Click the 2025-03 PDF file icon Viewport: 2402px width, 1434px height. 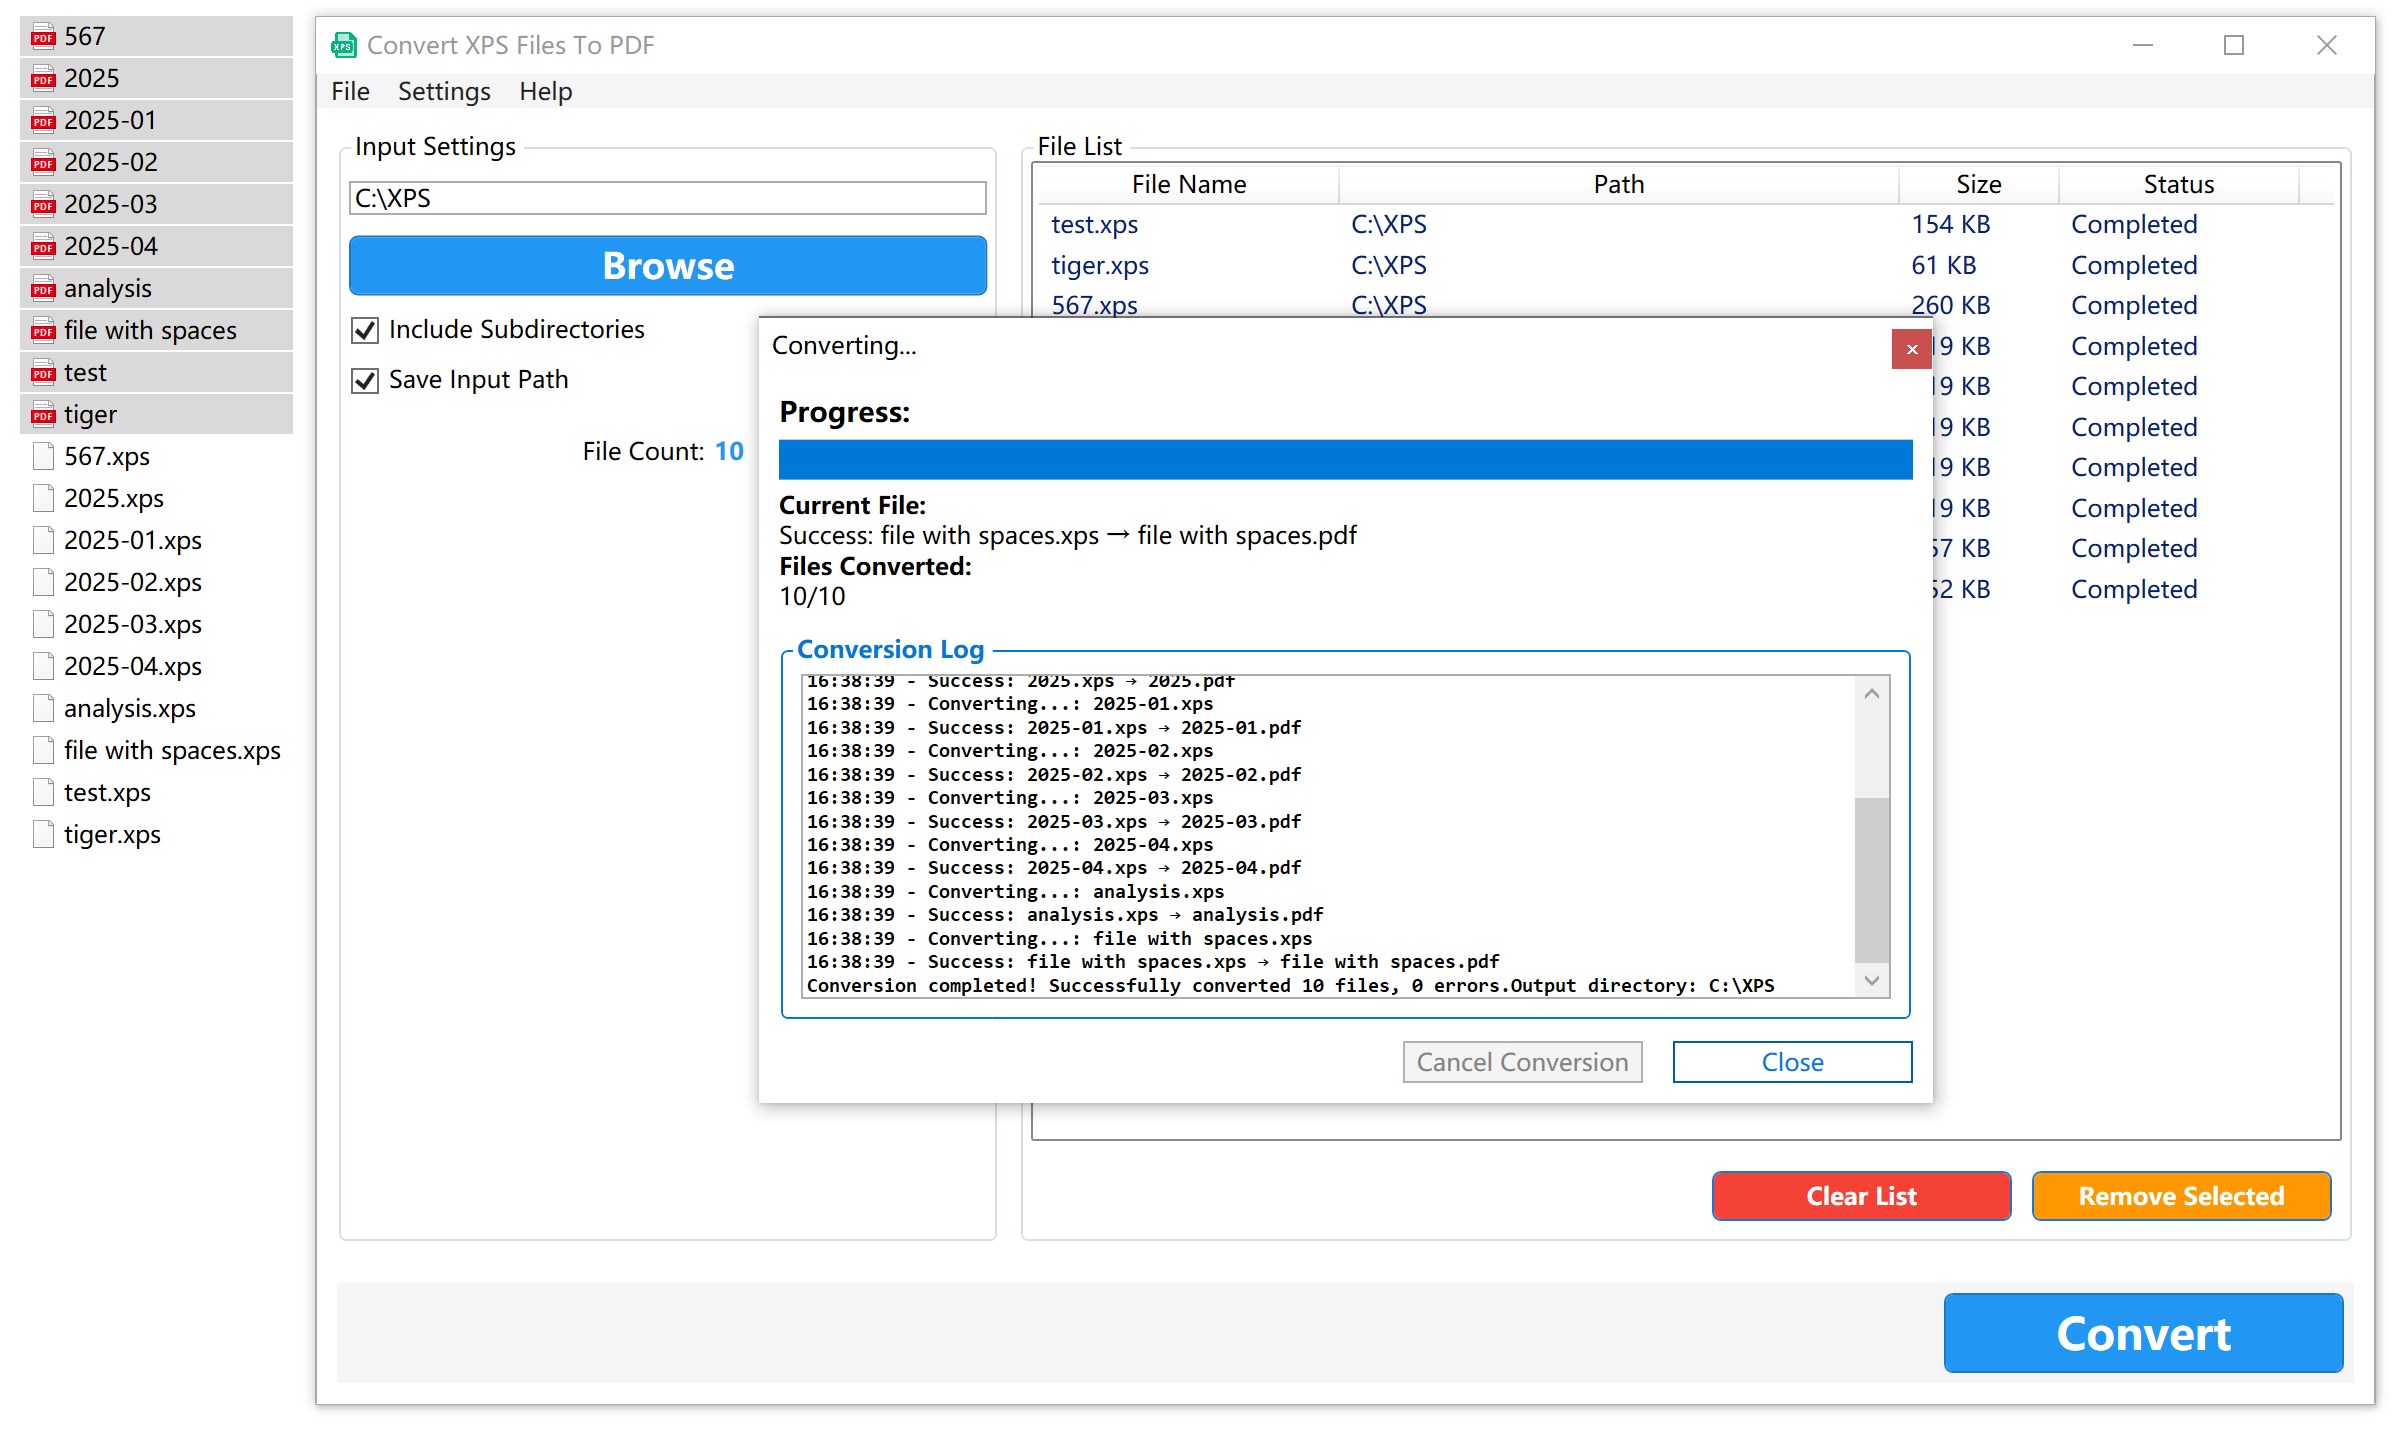(43, 205)
